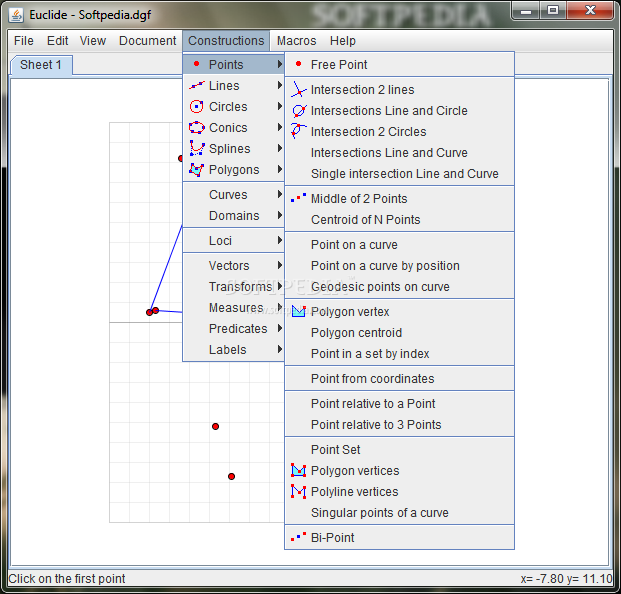Click the Conics ellipse icon
621x594 pixels.
click(x=197, y=128)
